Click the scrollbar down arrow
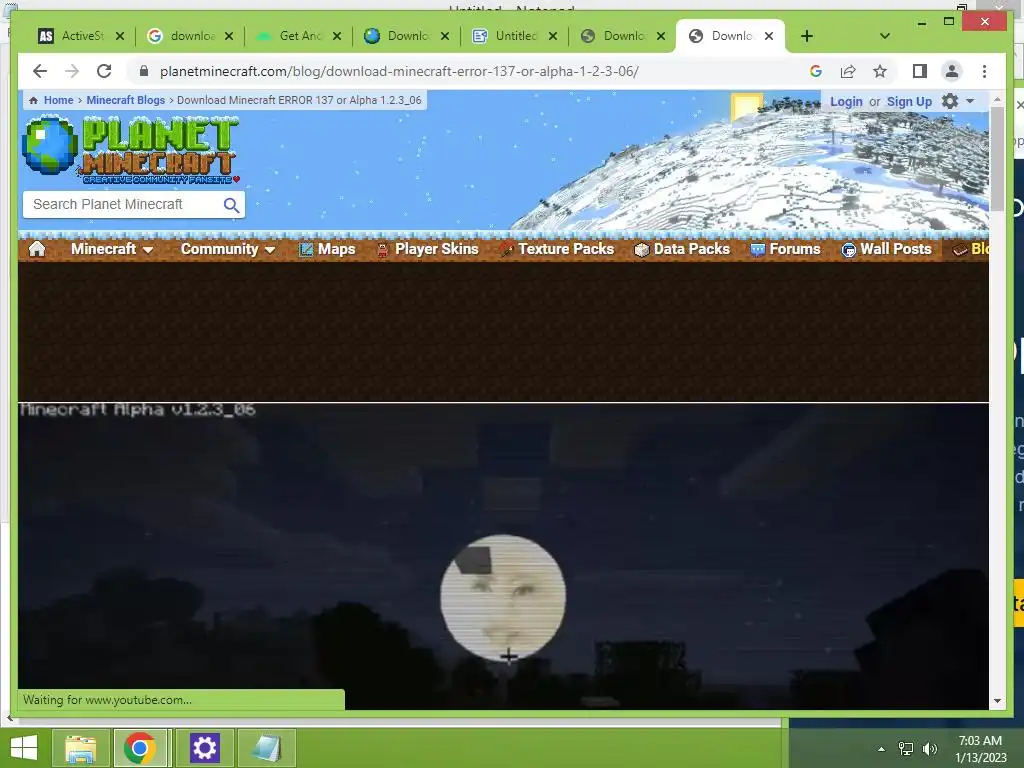 tap(997, 701)
